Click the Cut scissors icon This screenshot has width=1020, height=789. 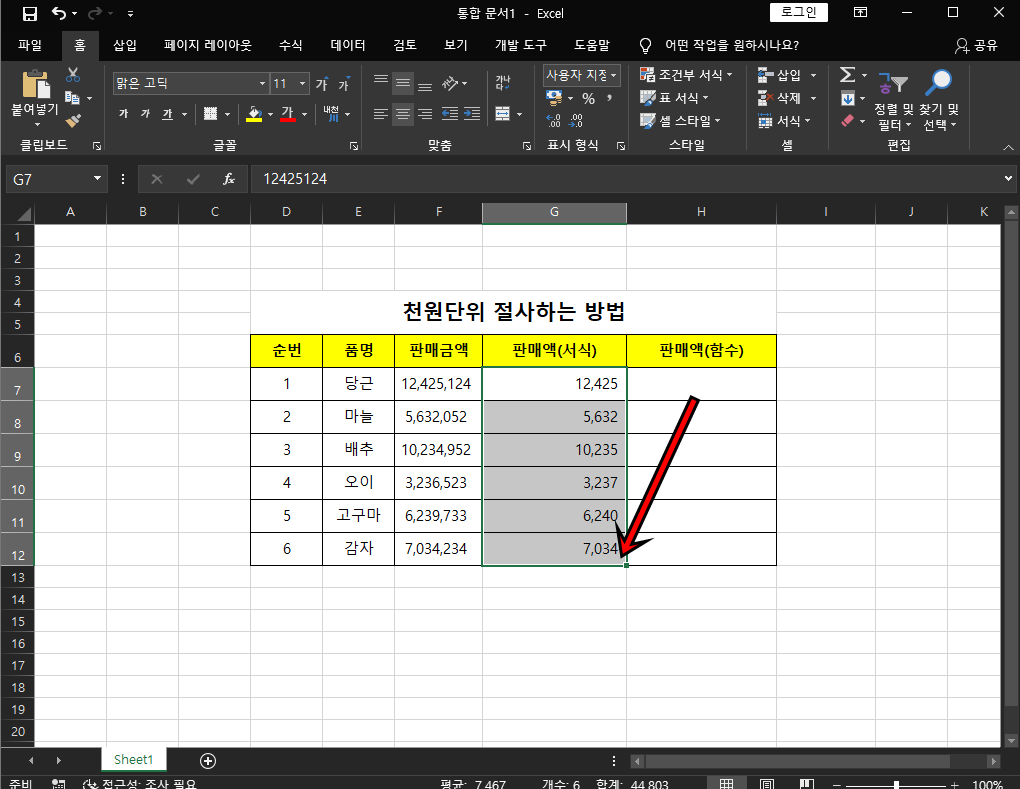tap(73, 75)
